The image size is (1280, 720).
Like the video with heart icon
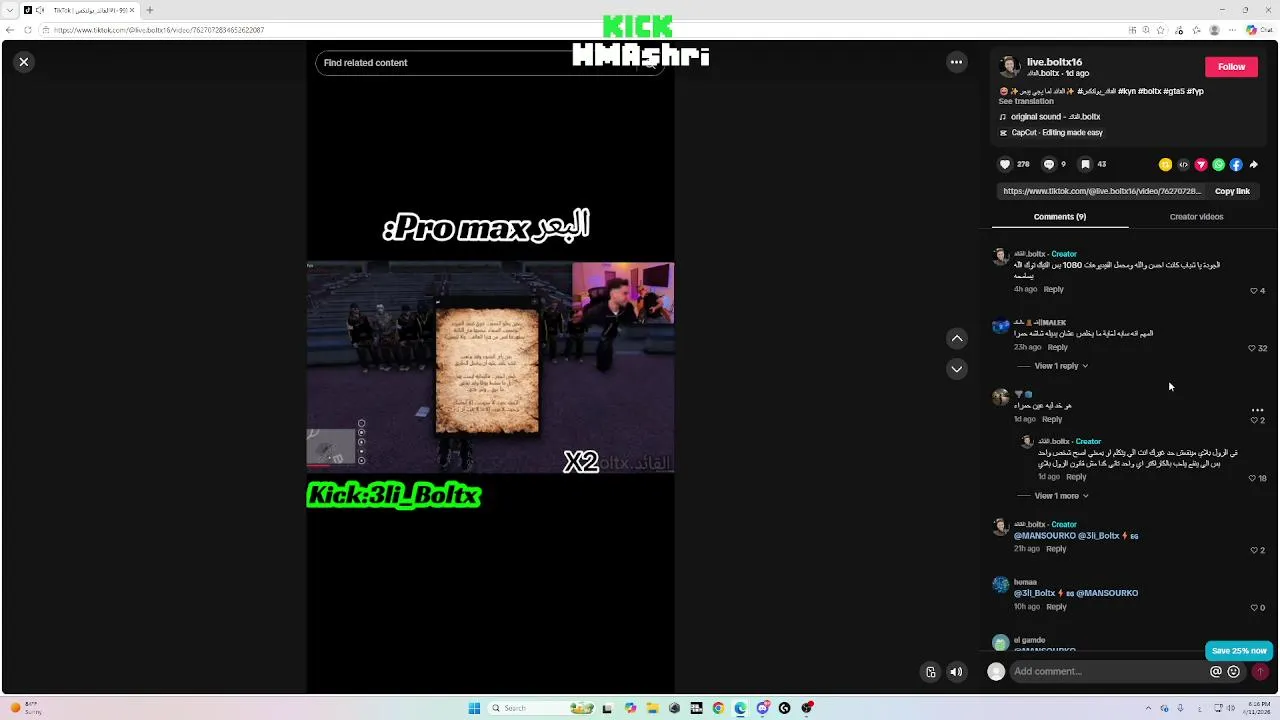pos(1005,164)
